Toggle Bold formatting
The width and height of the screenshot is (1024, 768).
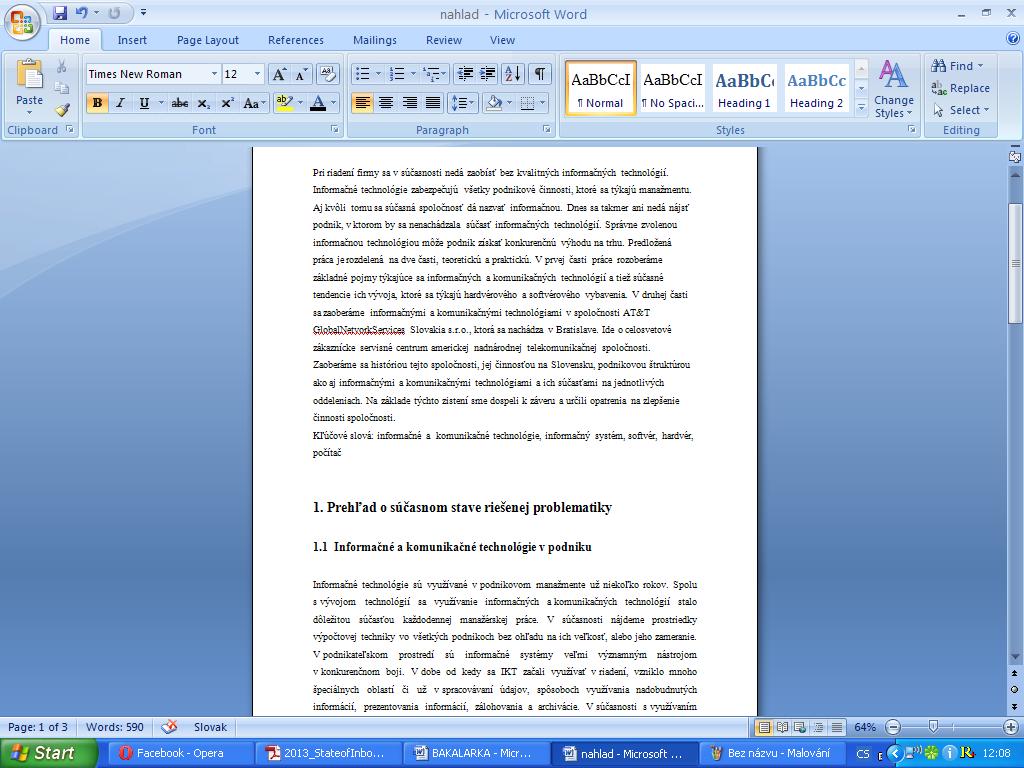click(97, 103)
